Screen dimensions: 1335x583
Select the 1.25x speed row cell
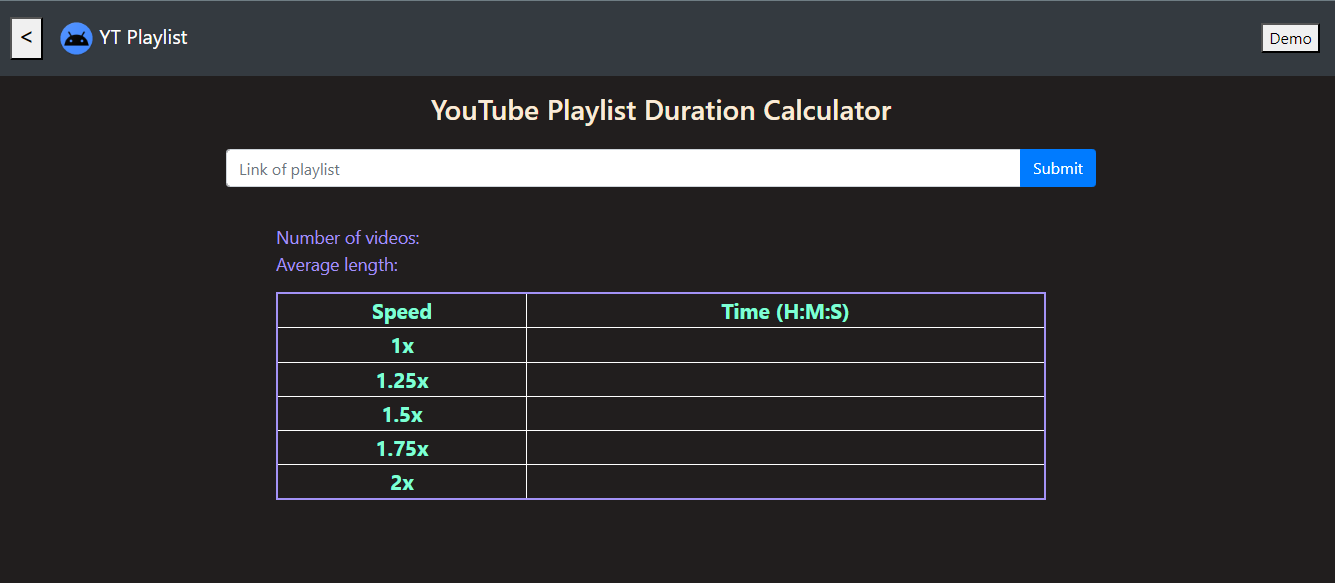(402, 380)
